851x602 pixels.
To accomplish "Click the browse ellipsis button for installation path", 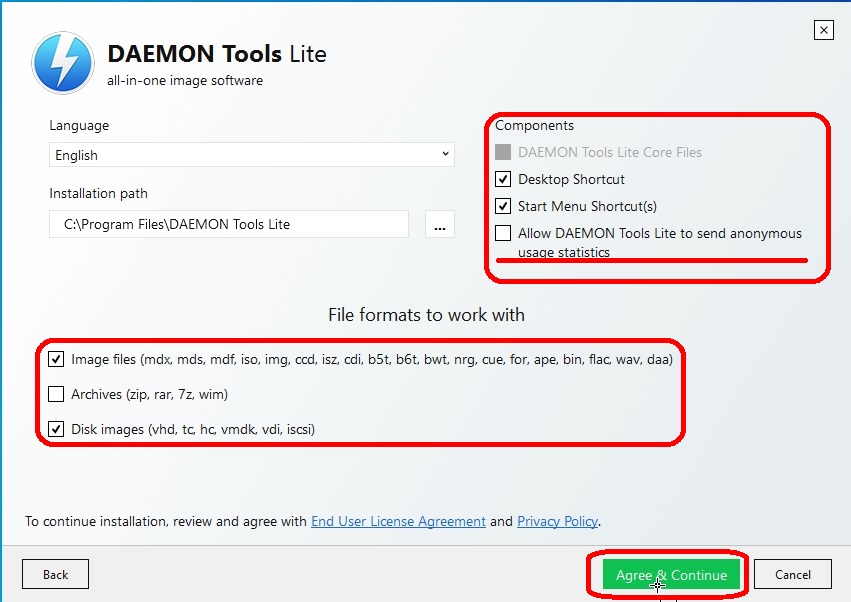I will pyautogui.click(x=440, y=224).
